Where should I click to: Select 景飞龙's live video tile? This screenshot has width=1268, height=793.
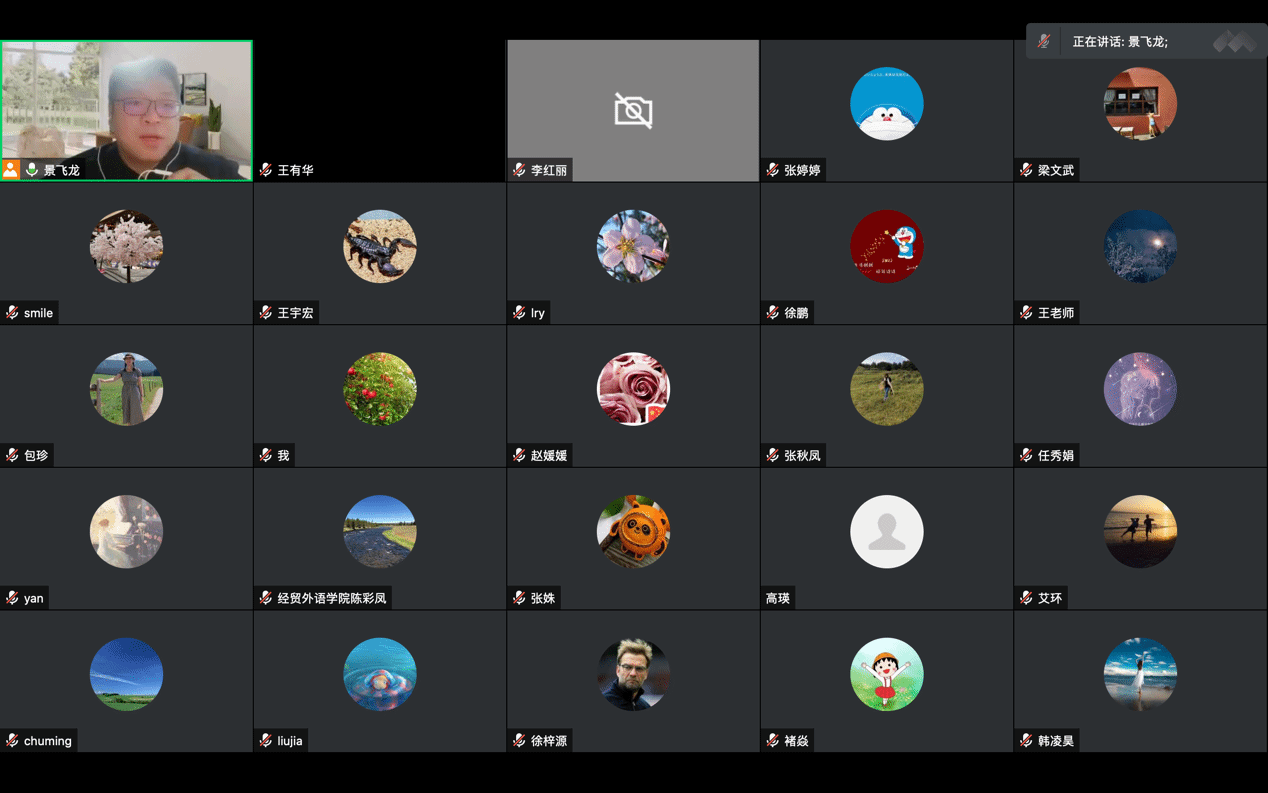(127, 110)
